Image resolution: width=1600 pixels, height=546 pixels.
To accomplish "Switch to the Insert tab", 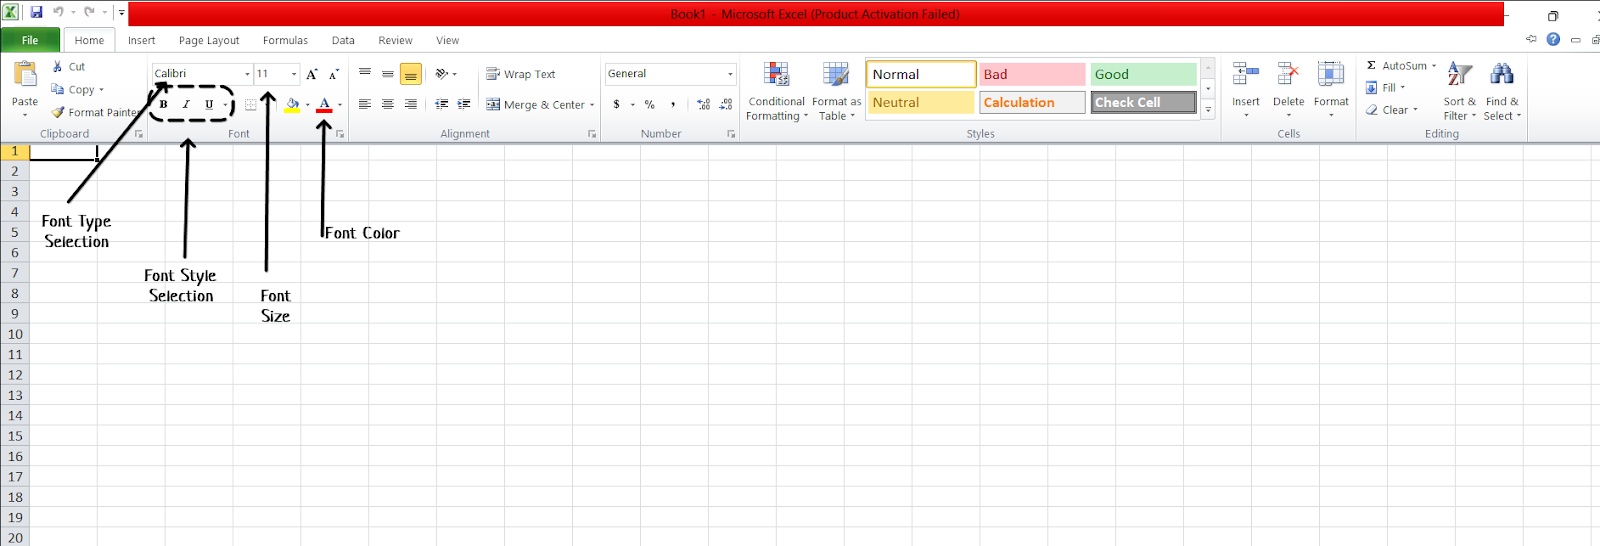I will tap(141, 40).
